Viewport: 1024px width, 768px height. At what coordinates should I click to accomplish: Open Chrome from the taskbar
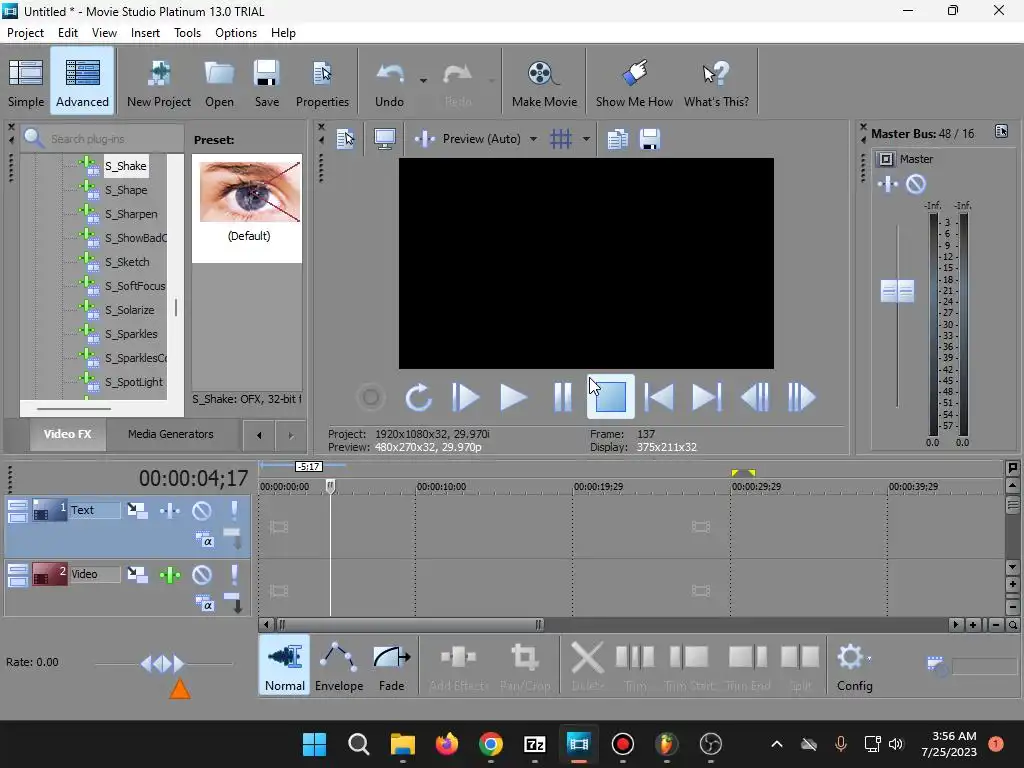(490, 744)
